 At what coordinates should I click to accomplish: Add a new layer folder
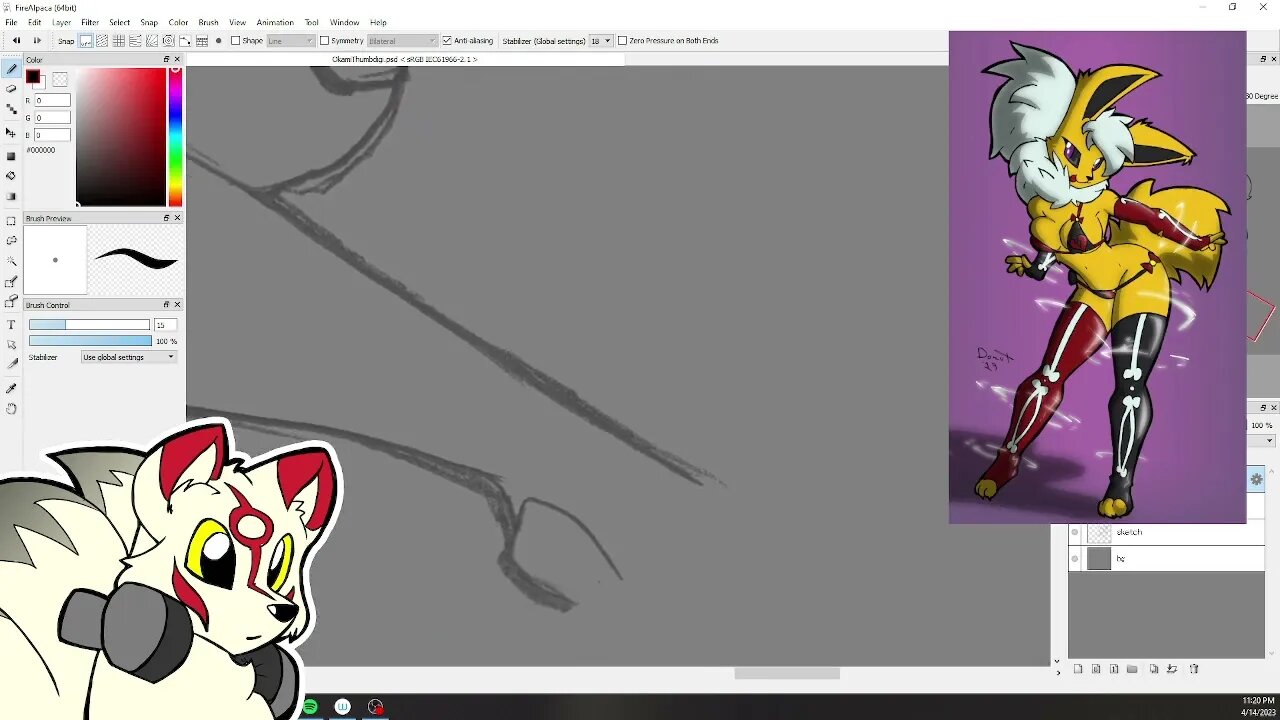[1132, 669]
